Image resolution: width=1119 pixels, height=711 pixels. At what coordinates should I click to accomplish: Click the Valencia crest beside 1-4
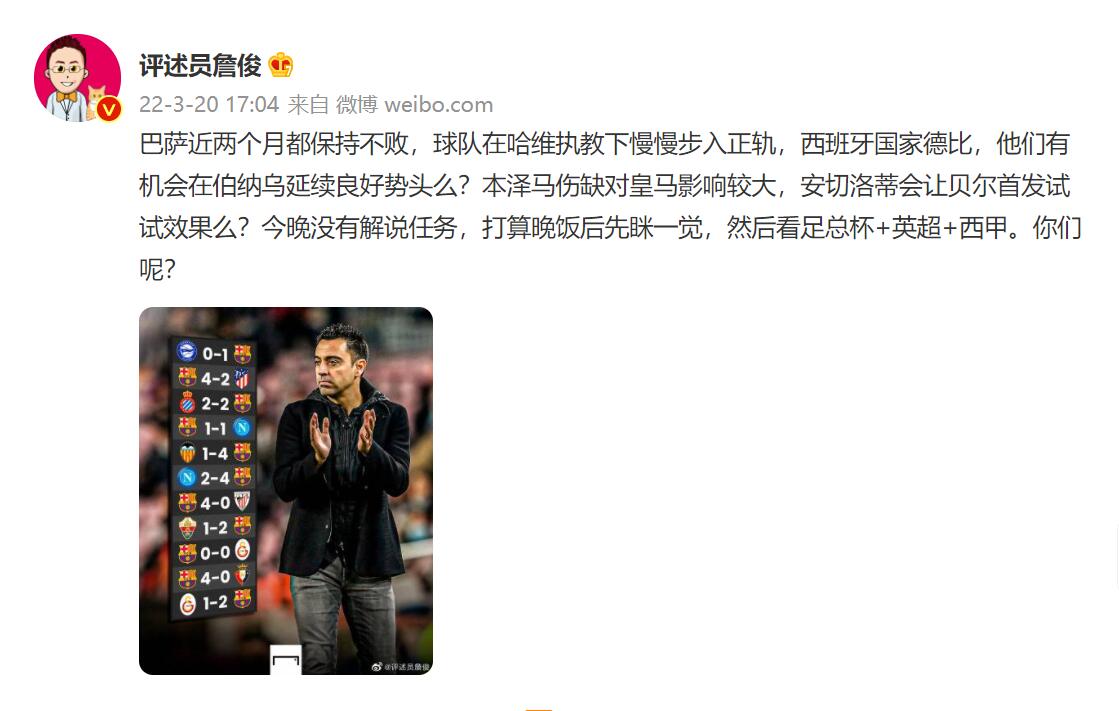click(187, 453)
